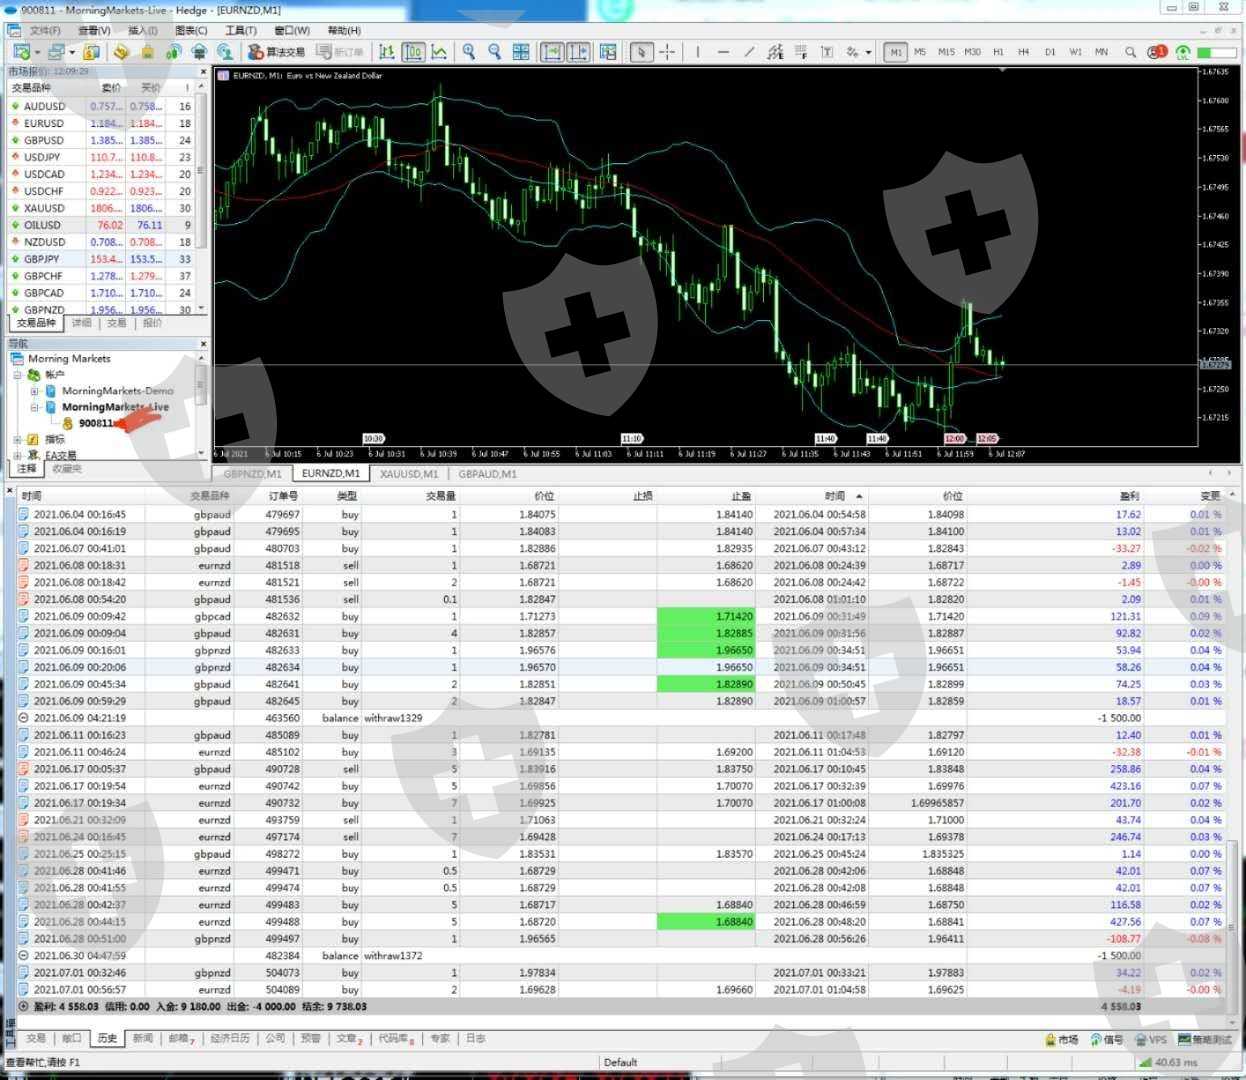The image size is (1246, 1080).
Task: Click the tile windows grid icon
Action: (521, 52)
